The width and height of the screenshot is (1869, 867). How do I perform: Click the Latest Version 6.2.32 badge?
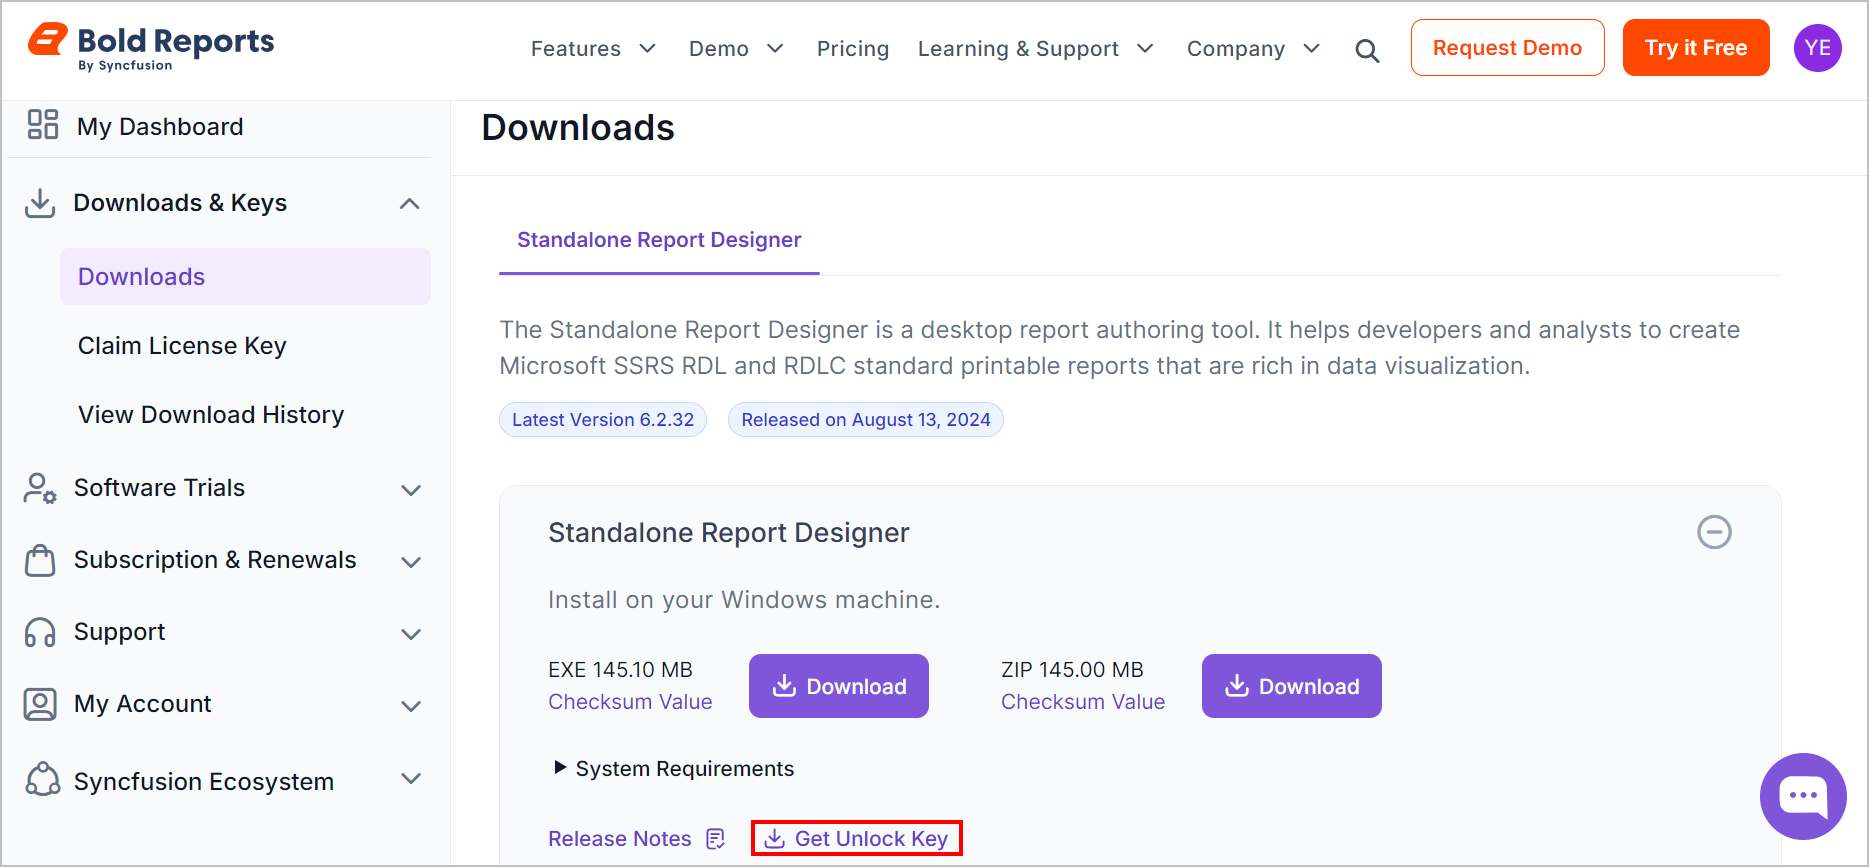[x=603, y=420]
